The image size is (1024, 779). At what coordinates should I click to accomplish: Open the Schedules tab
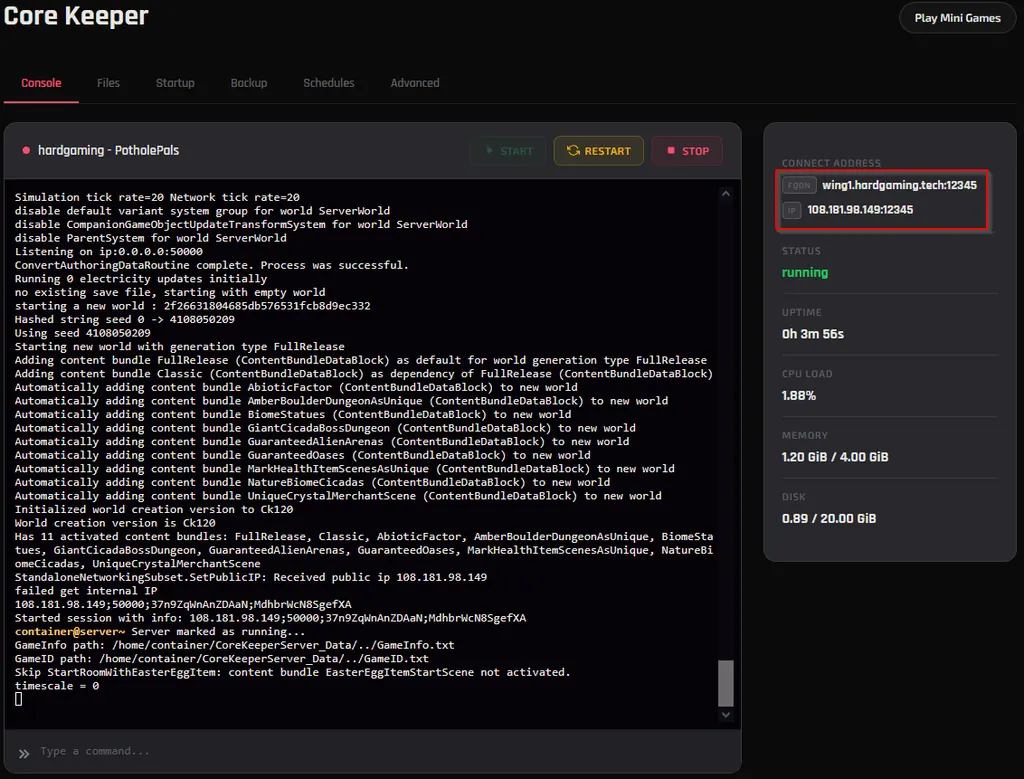328,83
